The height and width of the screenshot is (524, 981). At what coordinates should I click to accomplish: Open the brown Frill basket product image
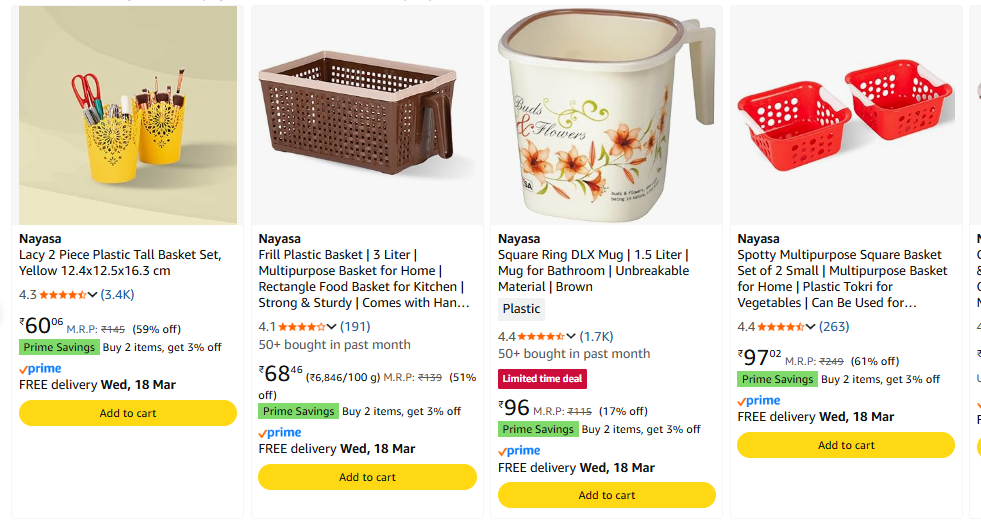pyautogui.click(x=368, y=115)
